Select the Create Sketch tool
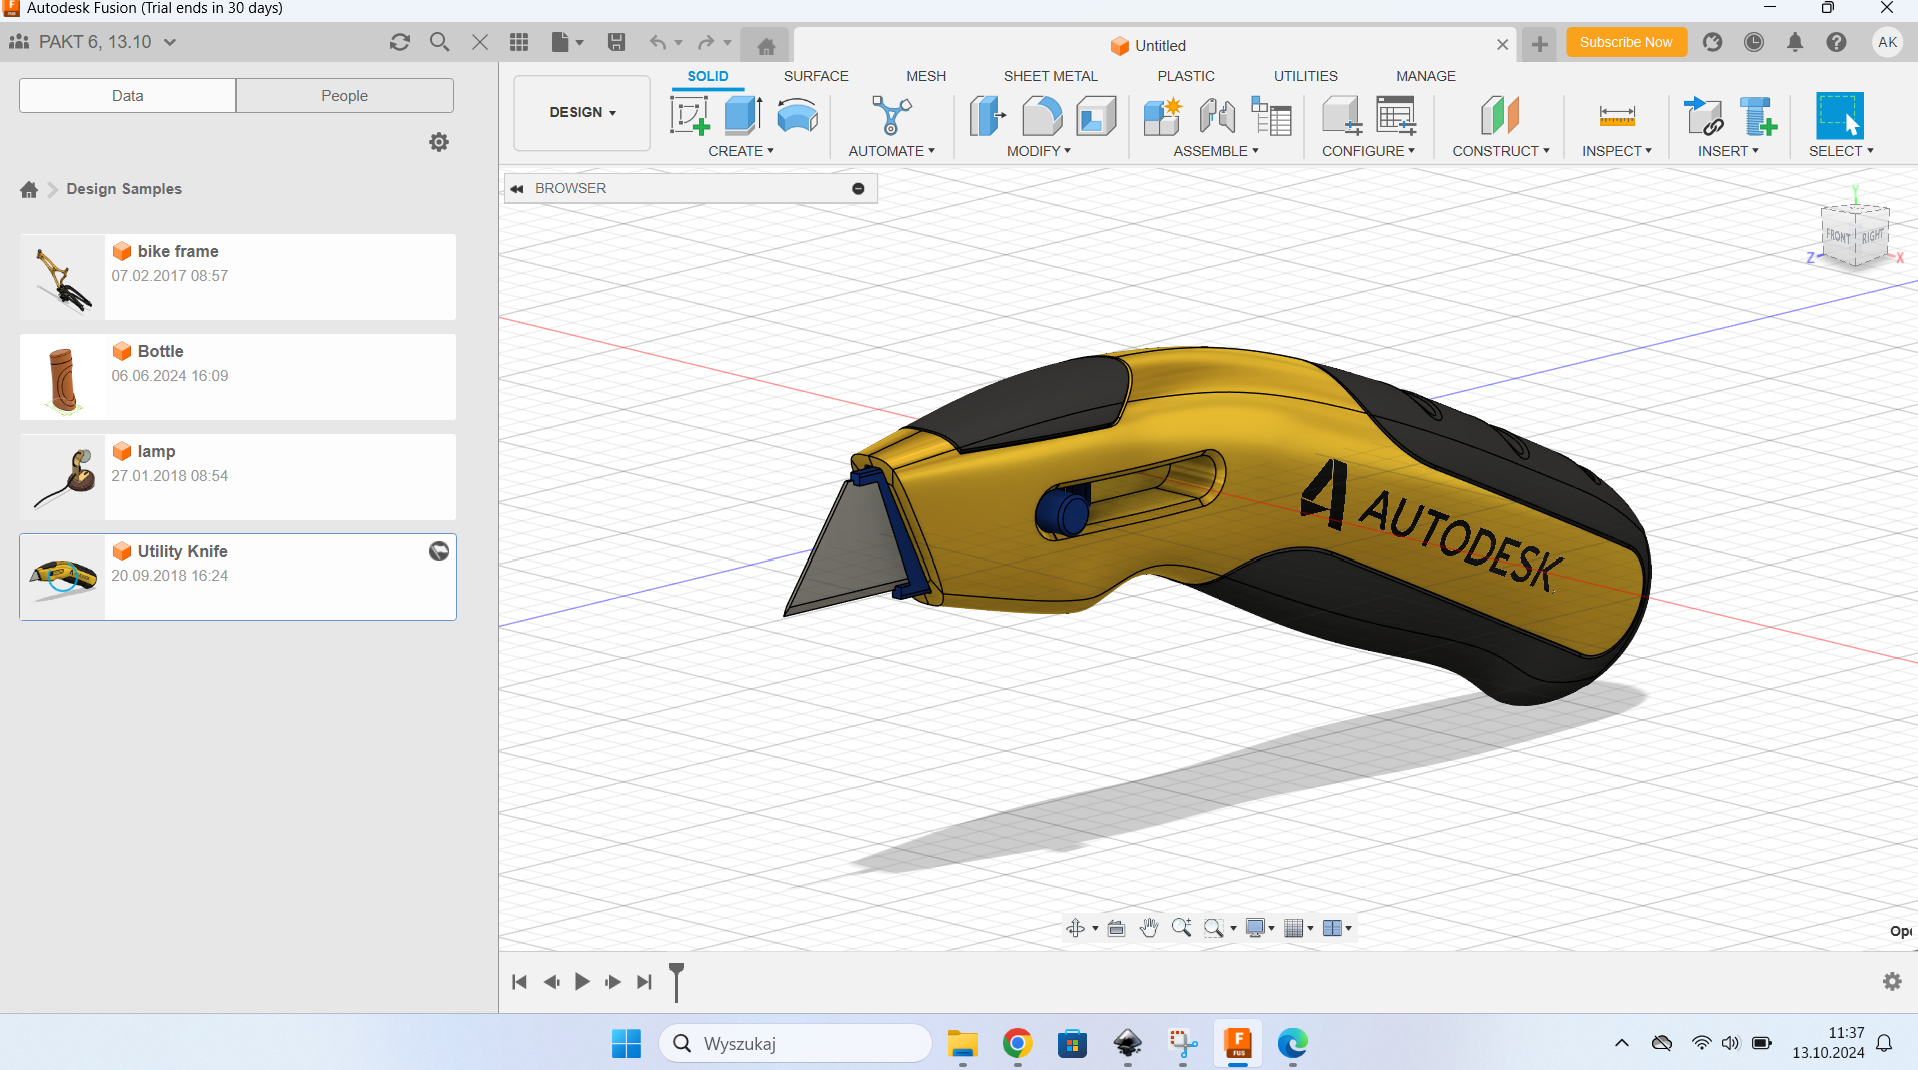1918x1070 pixels. [x=690, y=116]
